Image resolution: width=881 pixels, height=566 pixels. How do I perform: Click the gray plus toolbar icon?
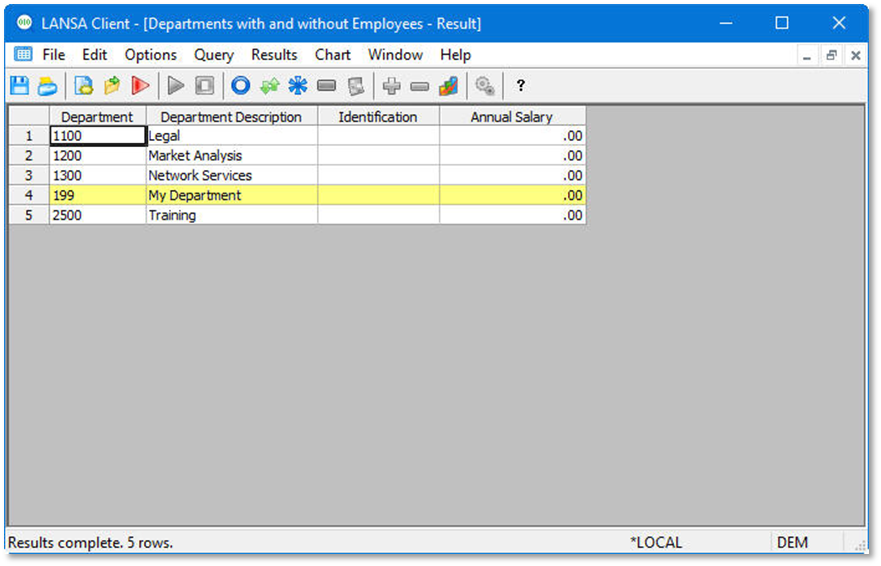[x=392, y=86]
